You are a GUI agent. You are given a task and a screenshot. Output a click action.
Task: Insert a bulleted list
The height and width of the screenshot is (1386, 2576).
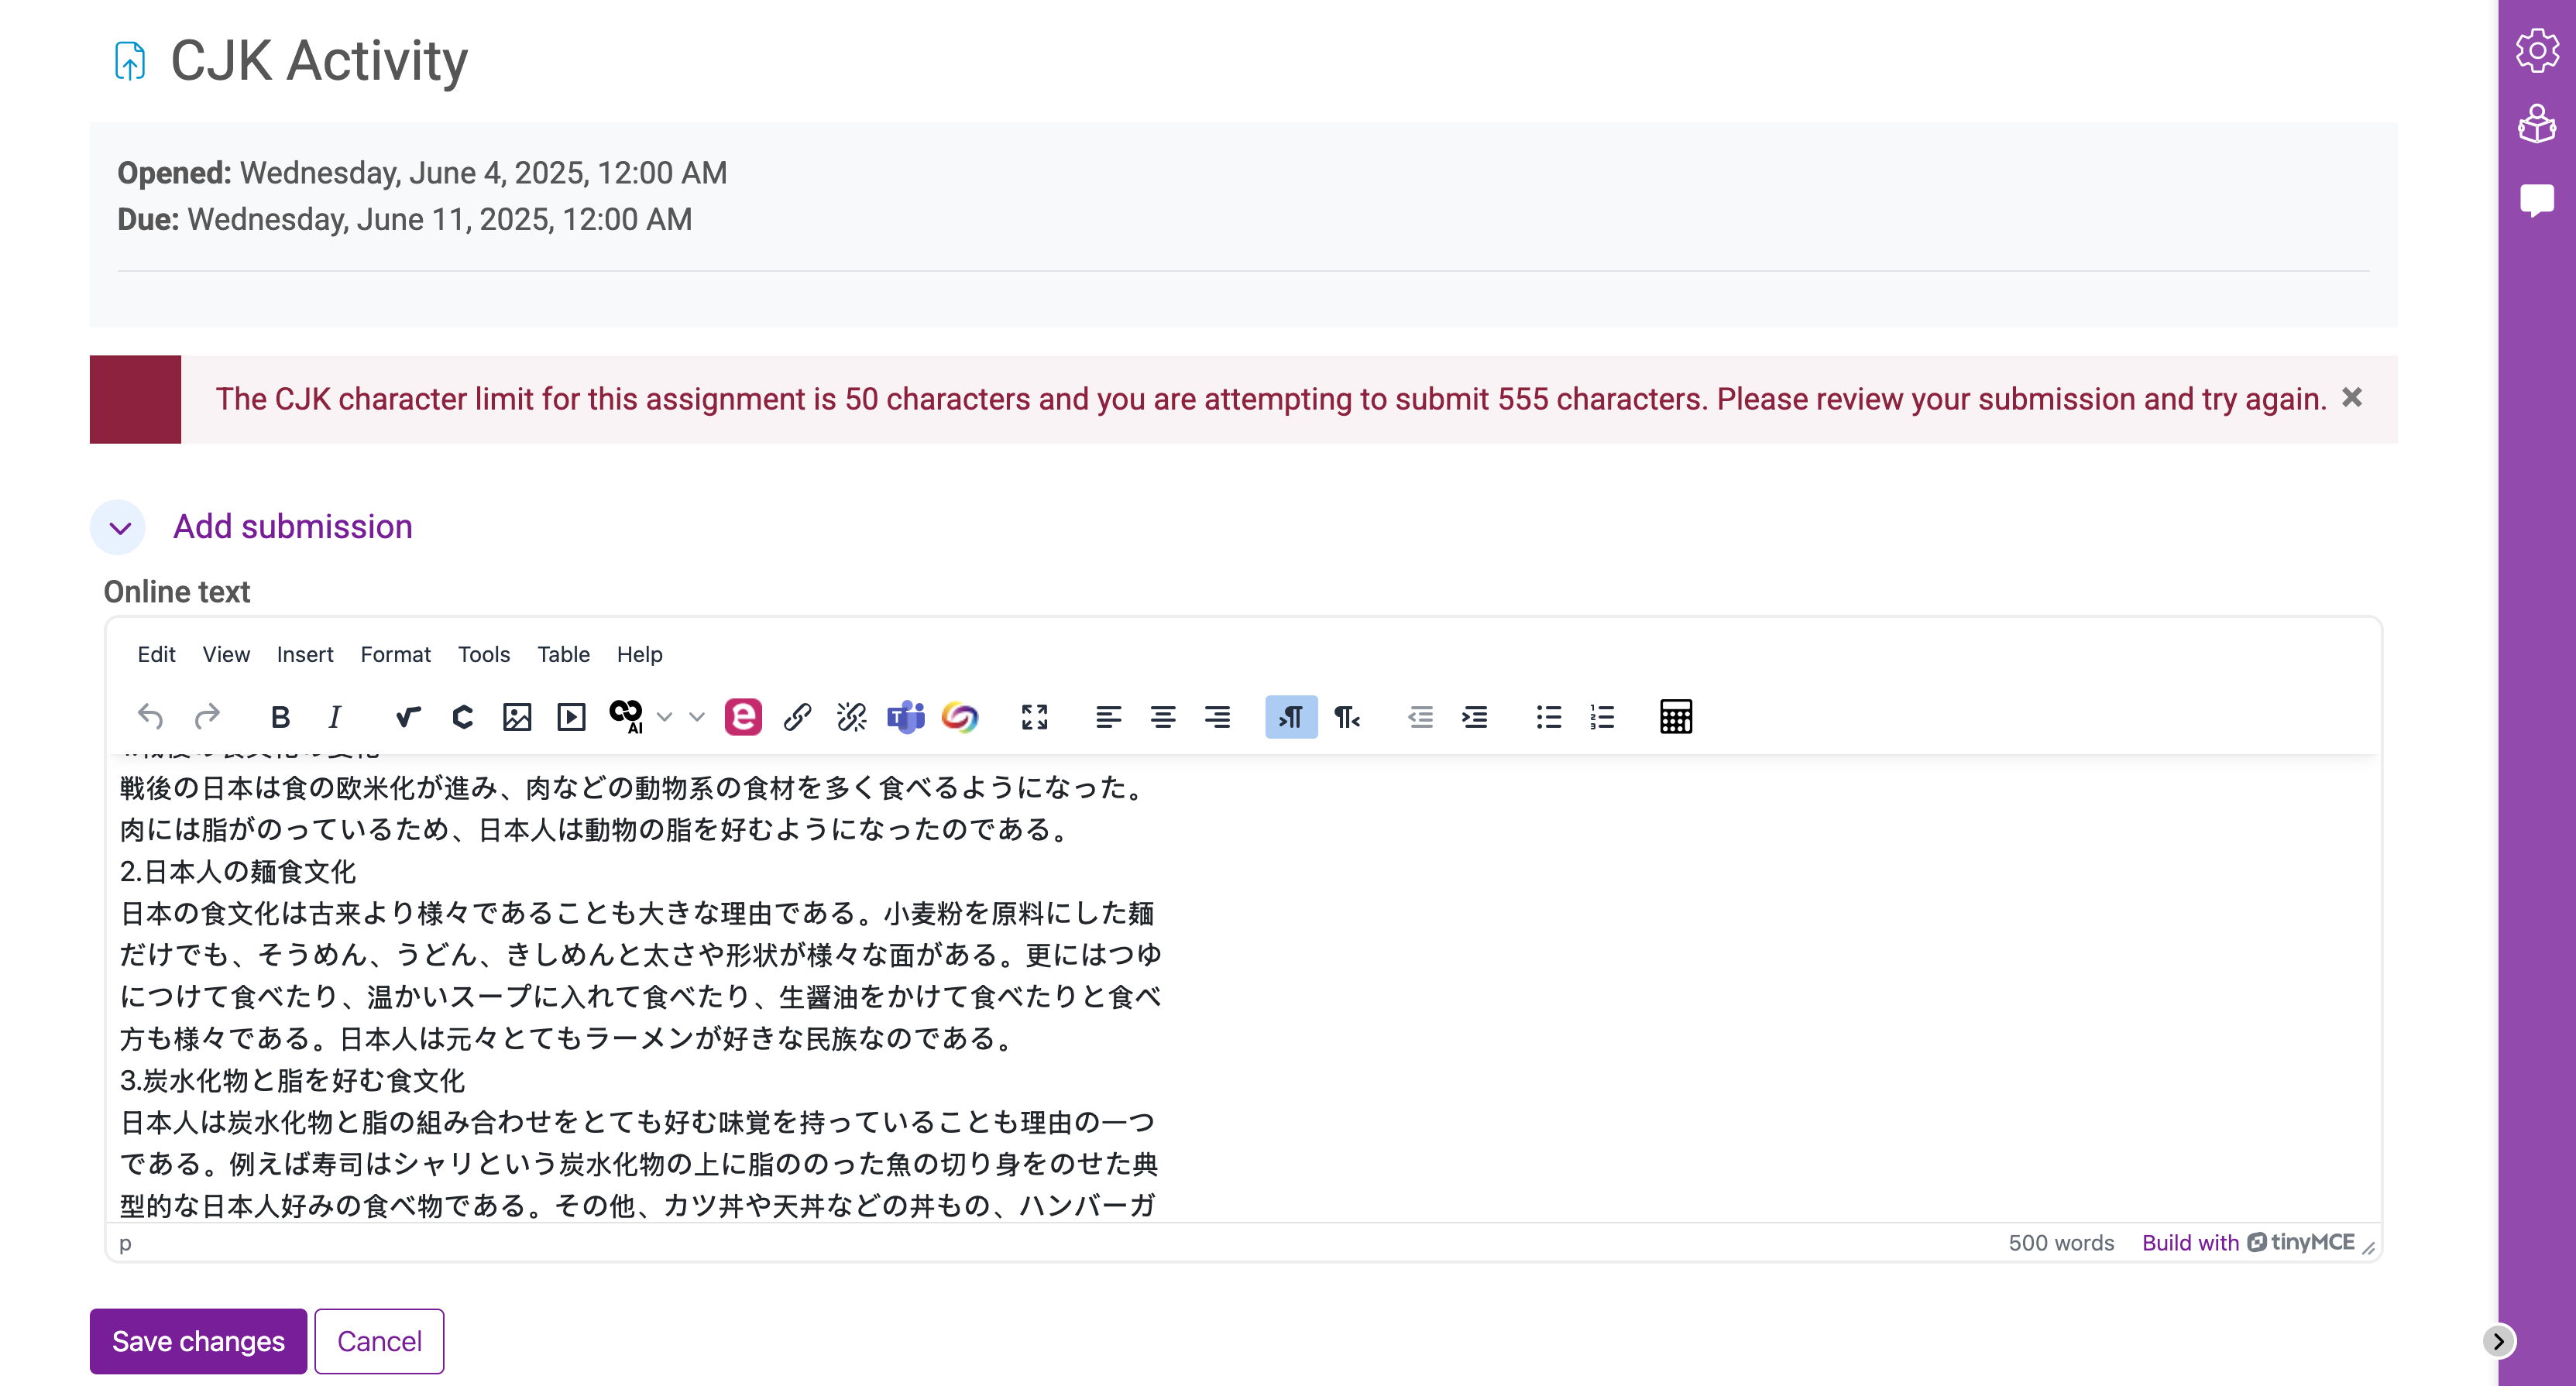click(x=1548, y=716)
